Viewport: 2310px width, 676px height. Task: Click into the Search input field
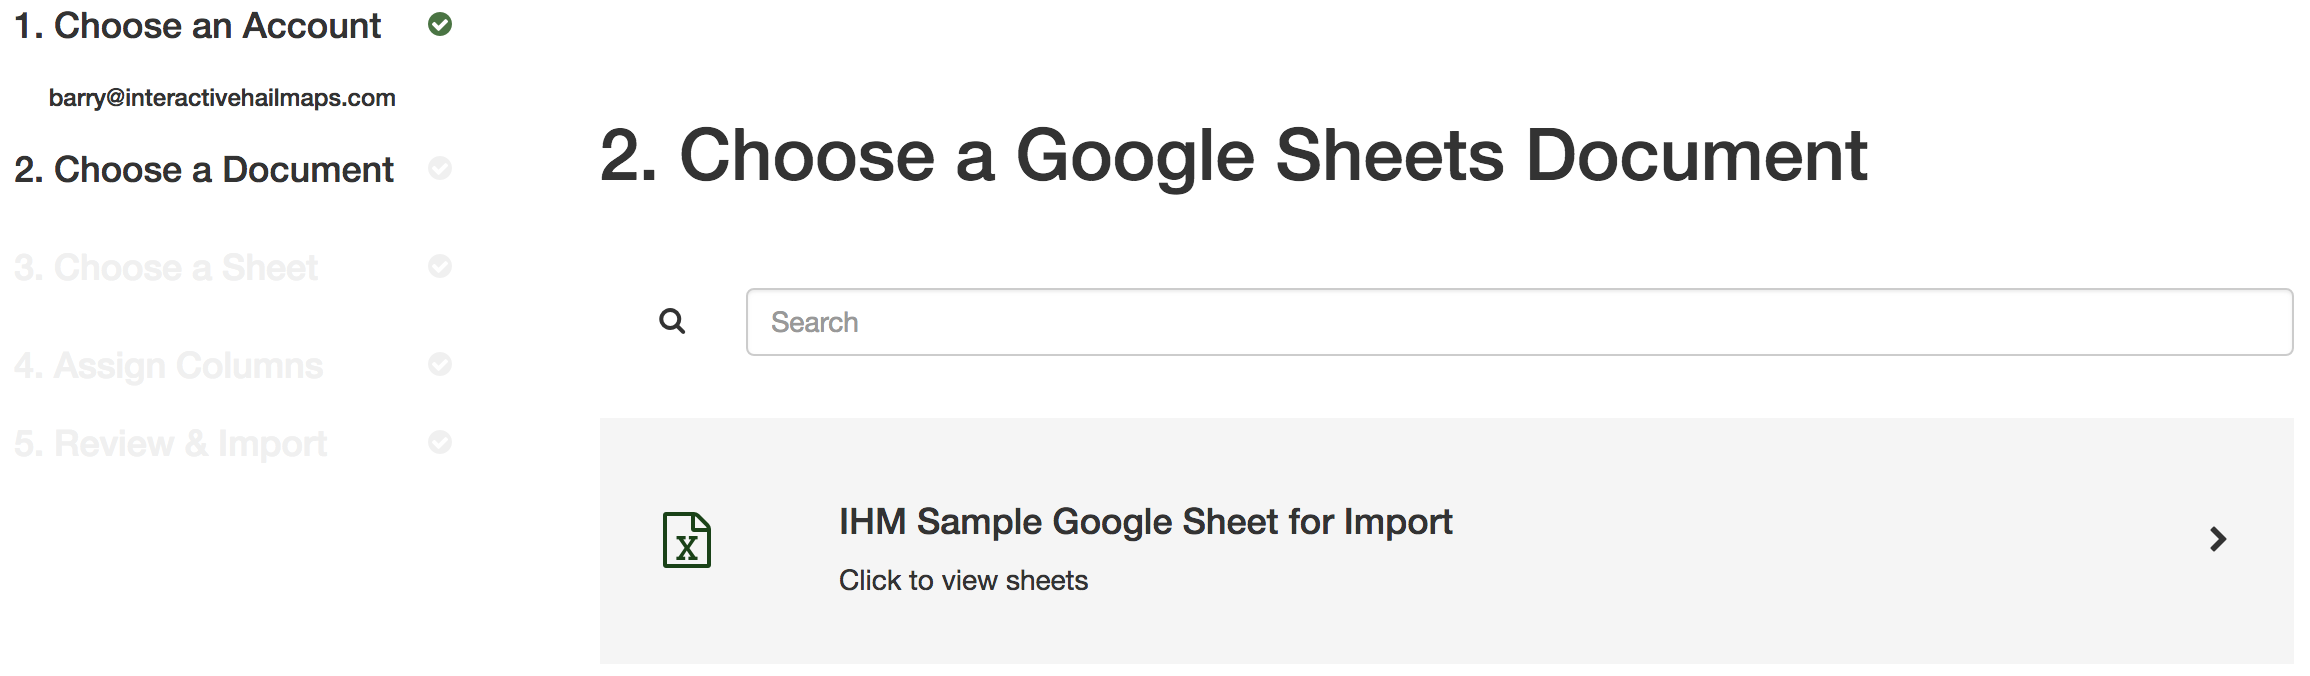[1519, 322]
